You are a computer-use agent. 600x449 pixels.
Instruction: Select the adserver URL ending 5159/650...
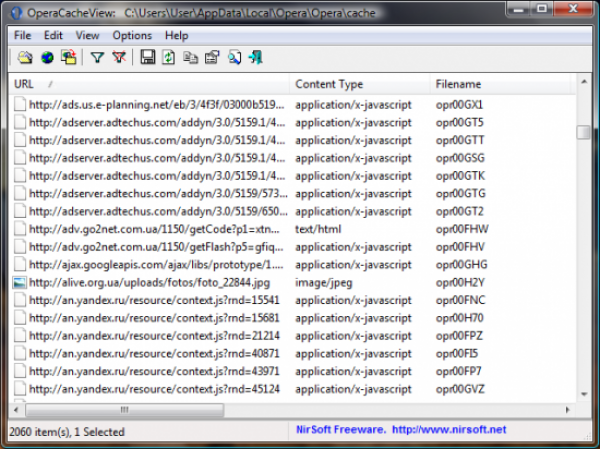point(158,211)
